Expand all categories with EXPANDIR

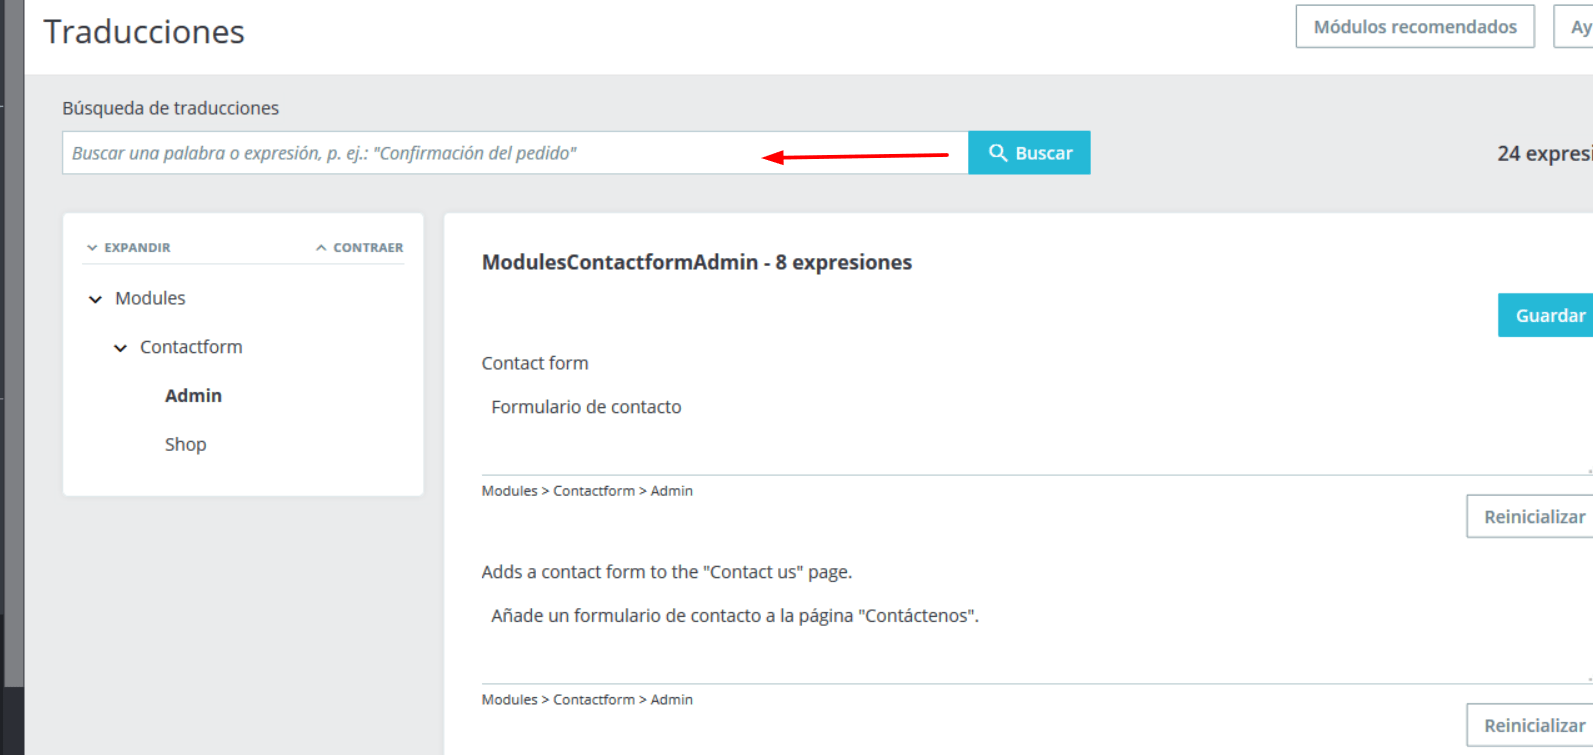[x=128, y=248]
